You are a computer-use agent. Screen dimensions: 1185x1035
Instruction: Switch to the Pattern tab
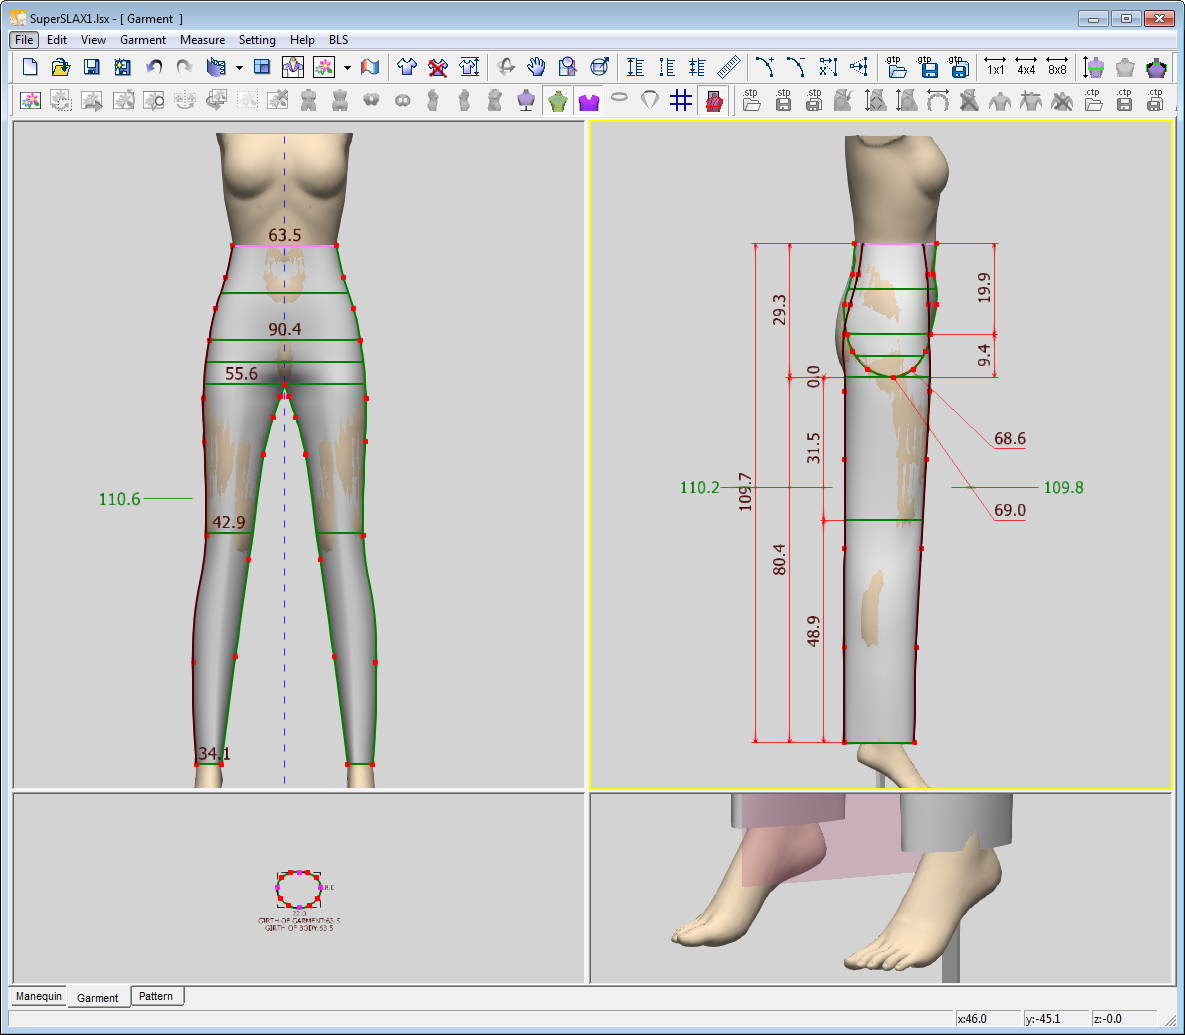(156, 996)
